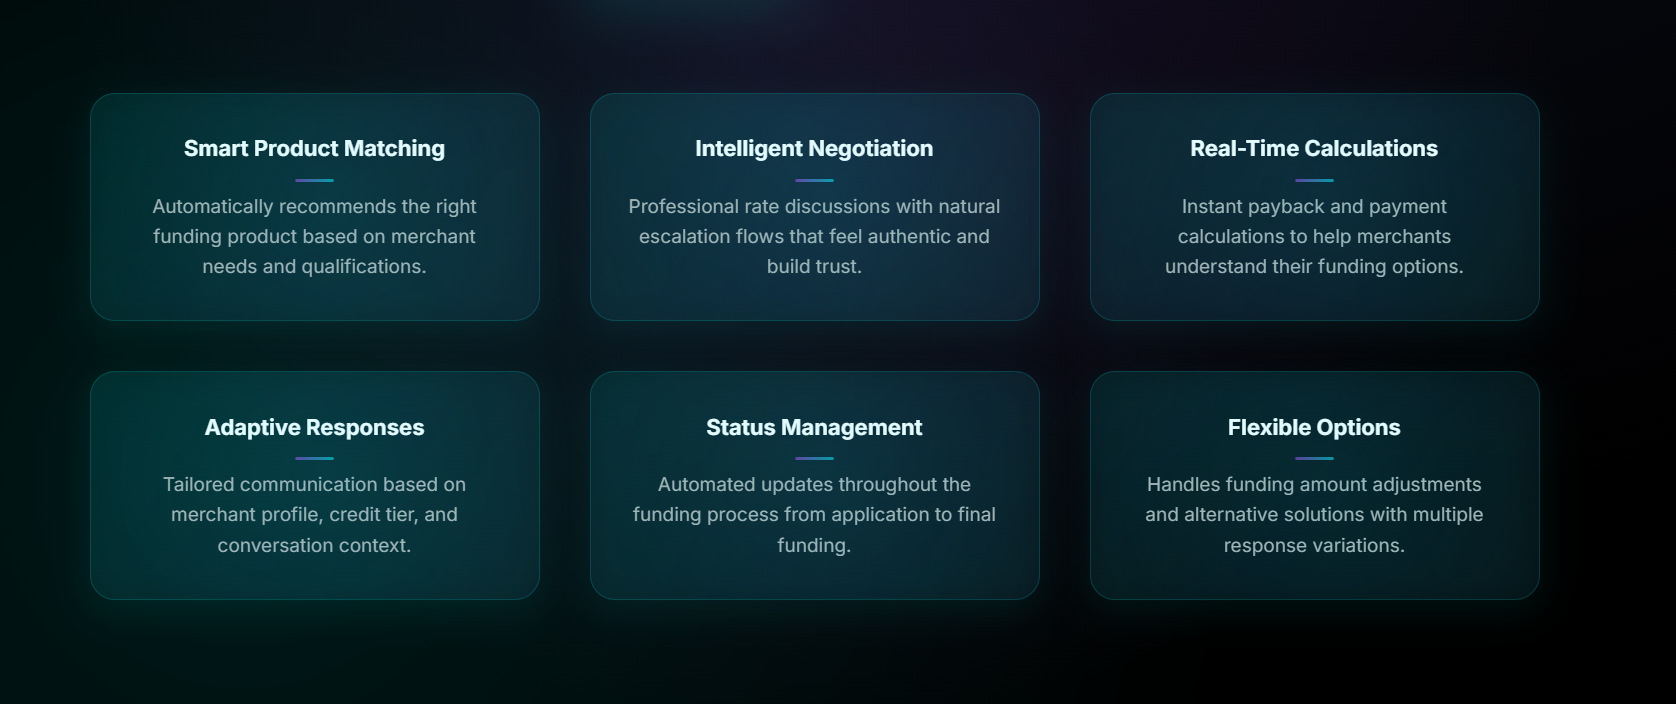The width and height of the screenshot is (1676, 704).
Task: Click the description text under Smart Product Matching
Action: (x=314, y=236)
